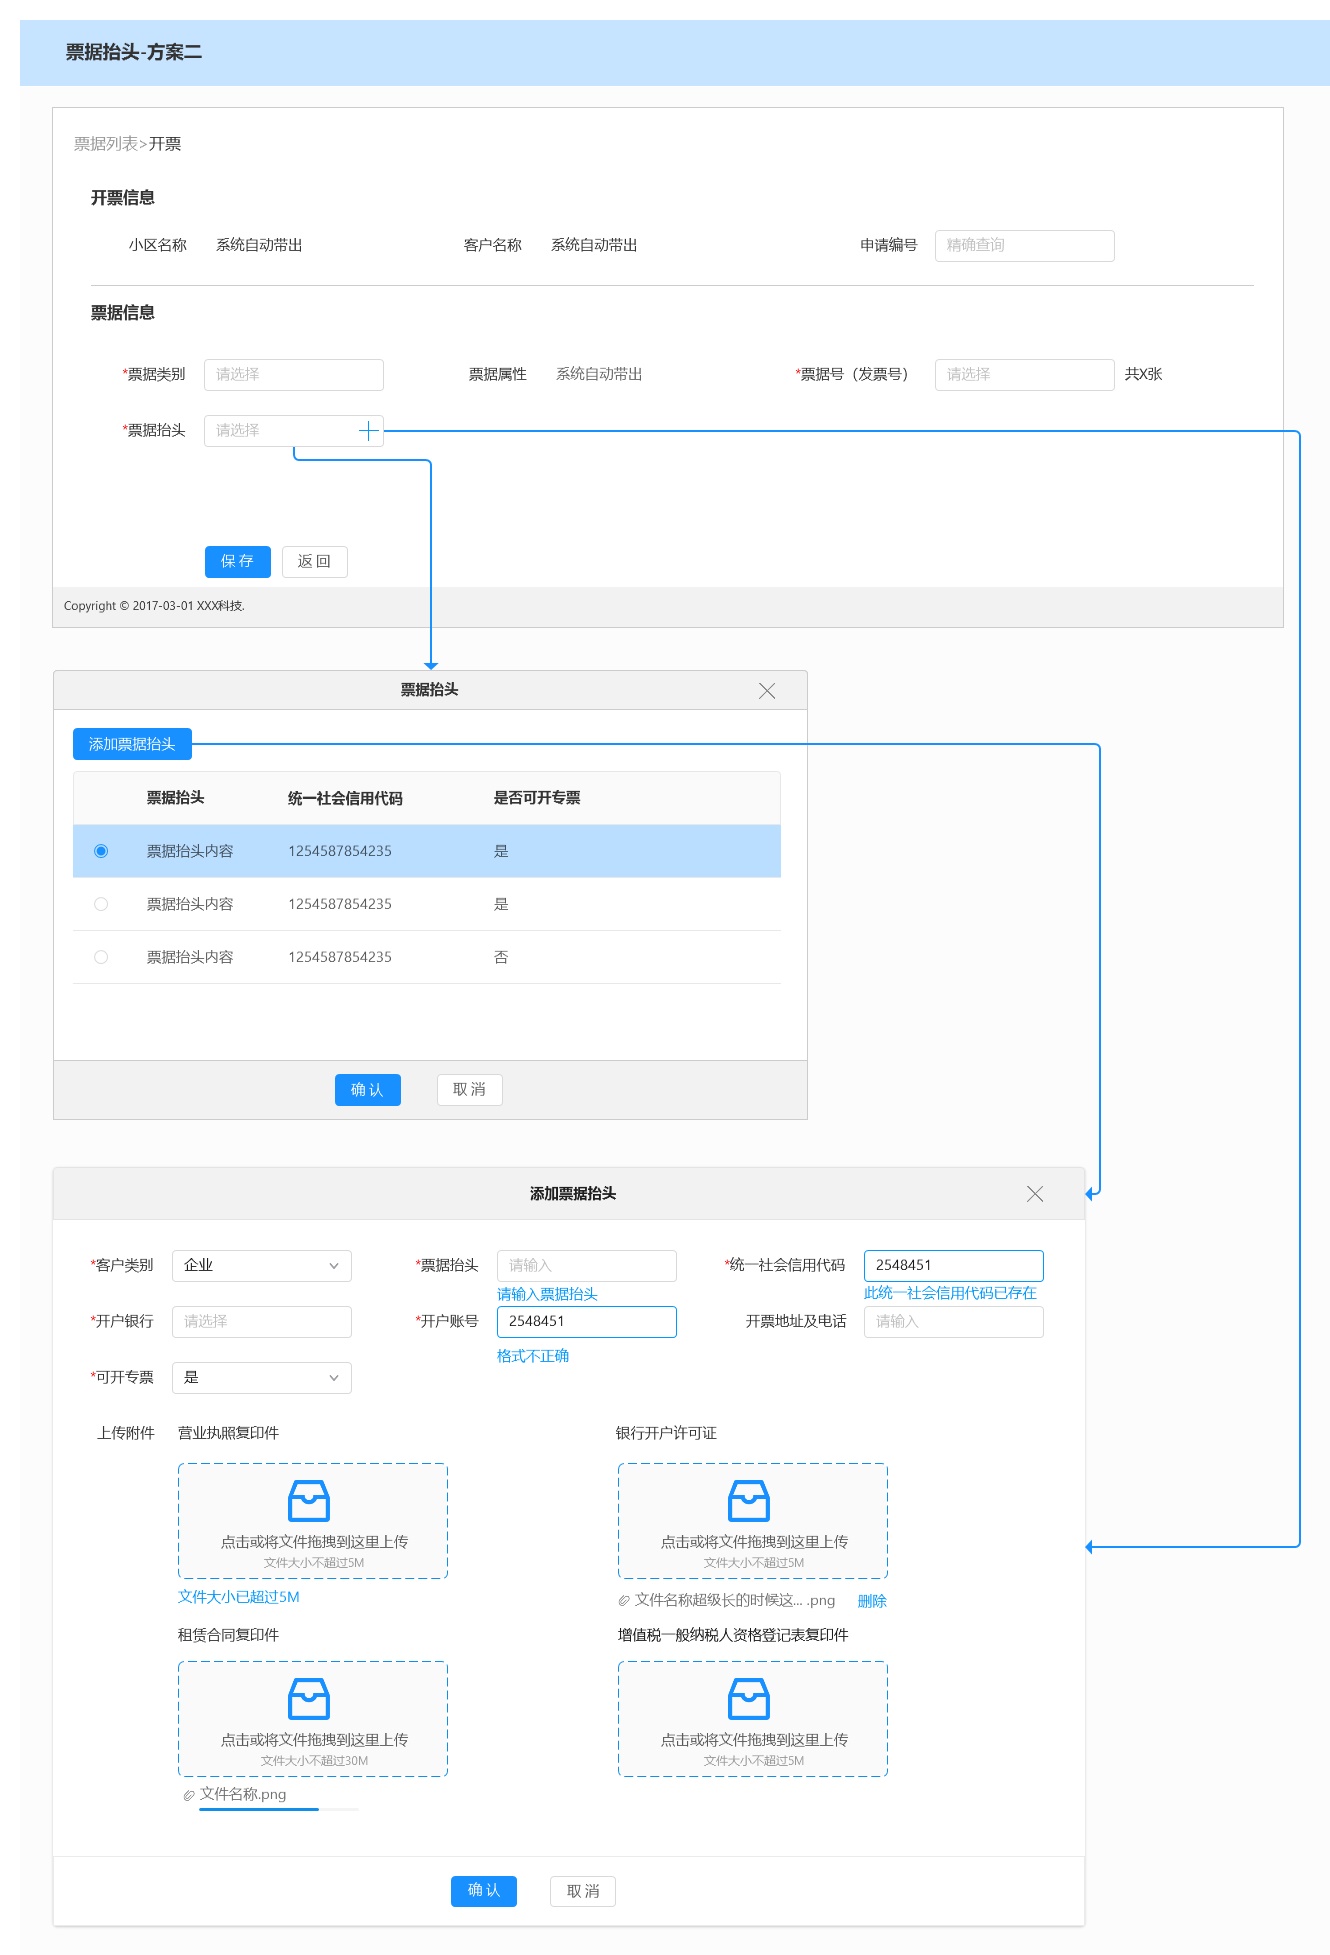This screenshot has height=1955, width=1330.
Task: Click 票据列表 in the breadcrumb
Action: [105, 144]
